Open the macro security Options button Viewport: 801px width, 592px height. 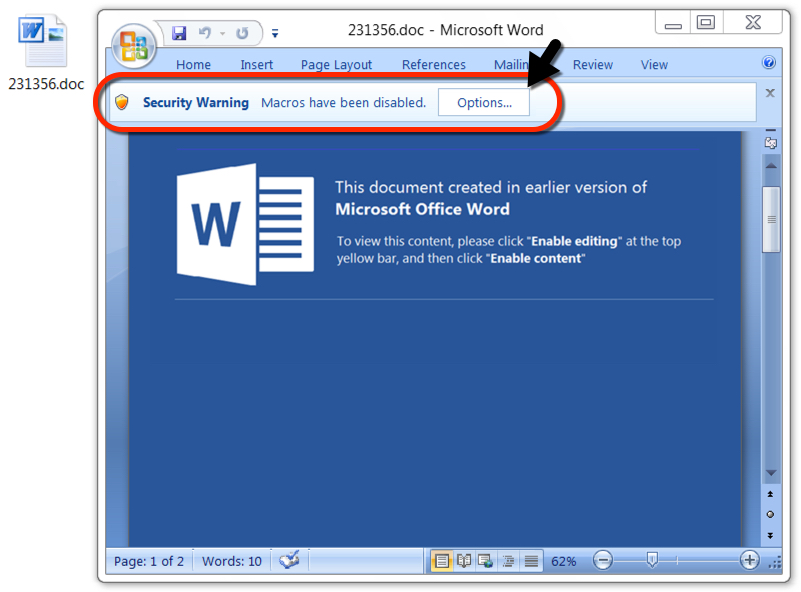coord(484,103)
